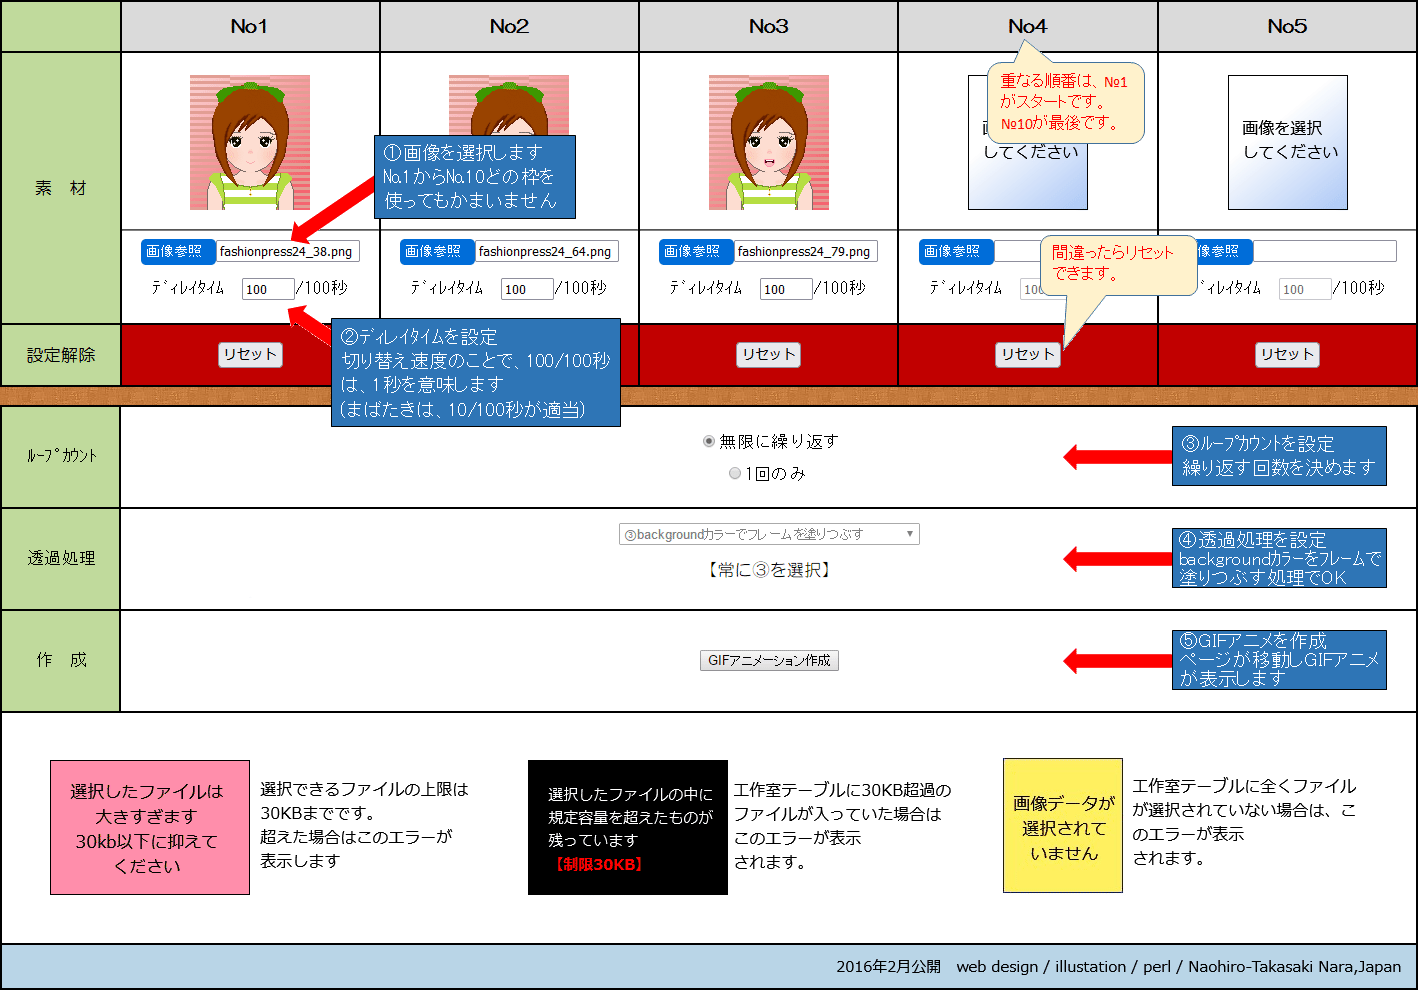Select the 1回のみ loop radio option
1418x990 pixels.
click(x=735, y=473)
